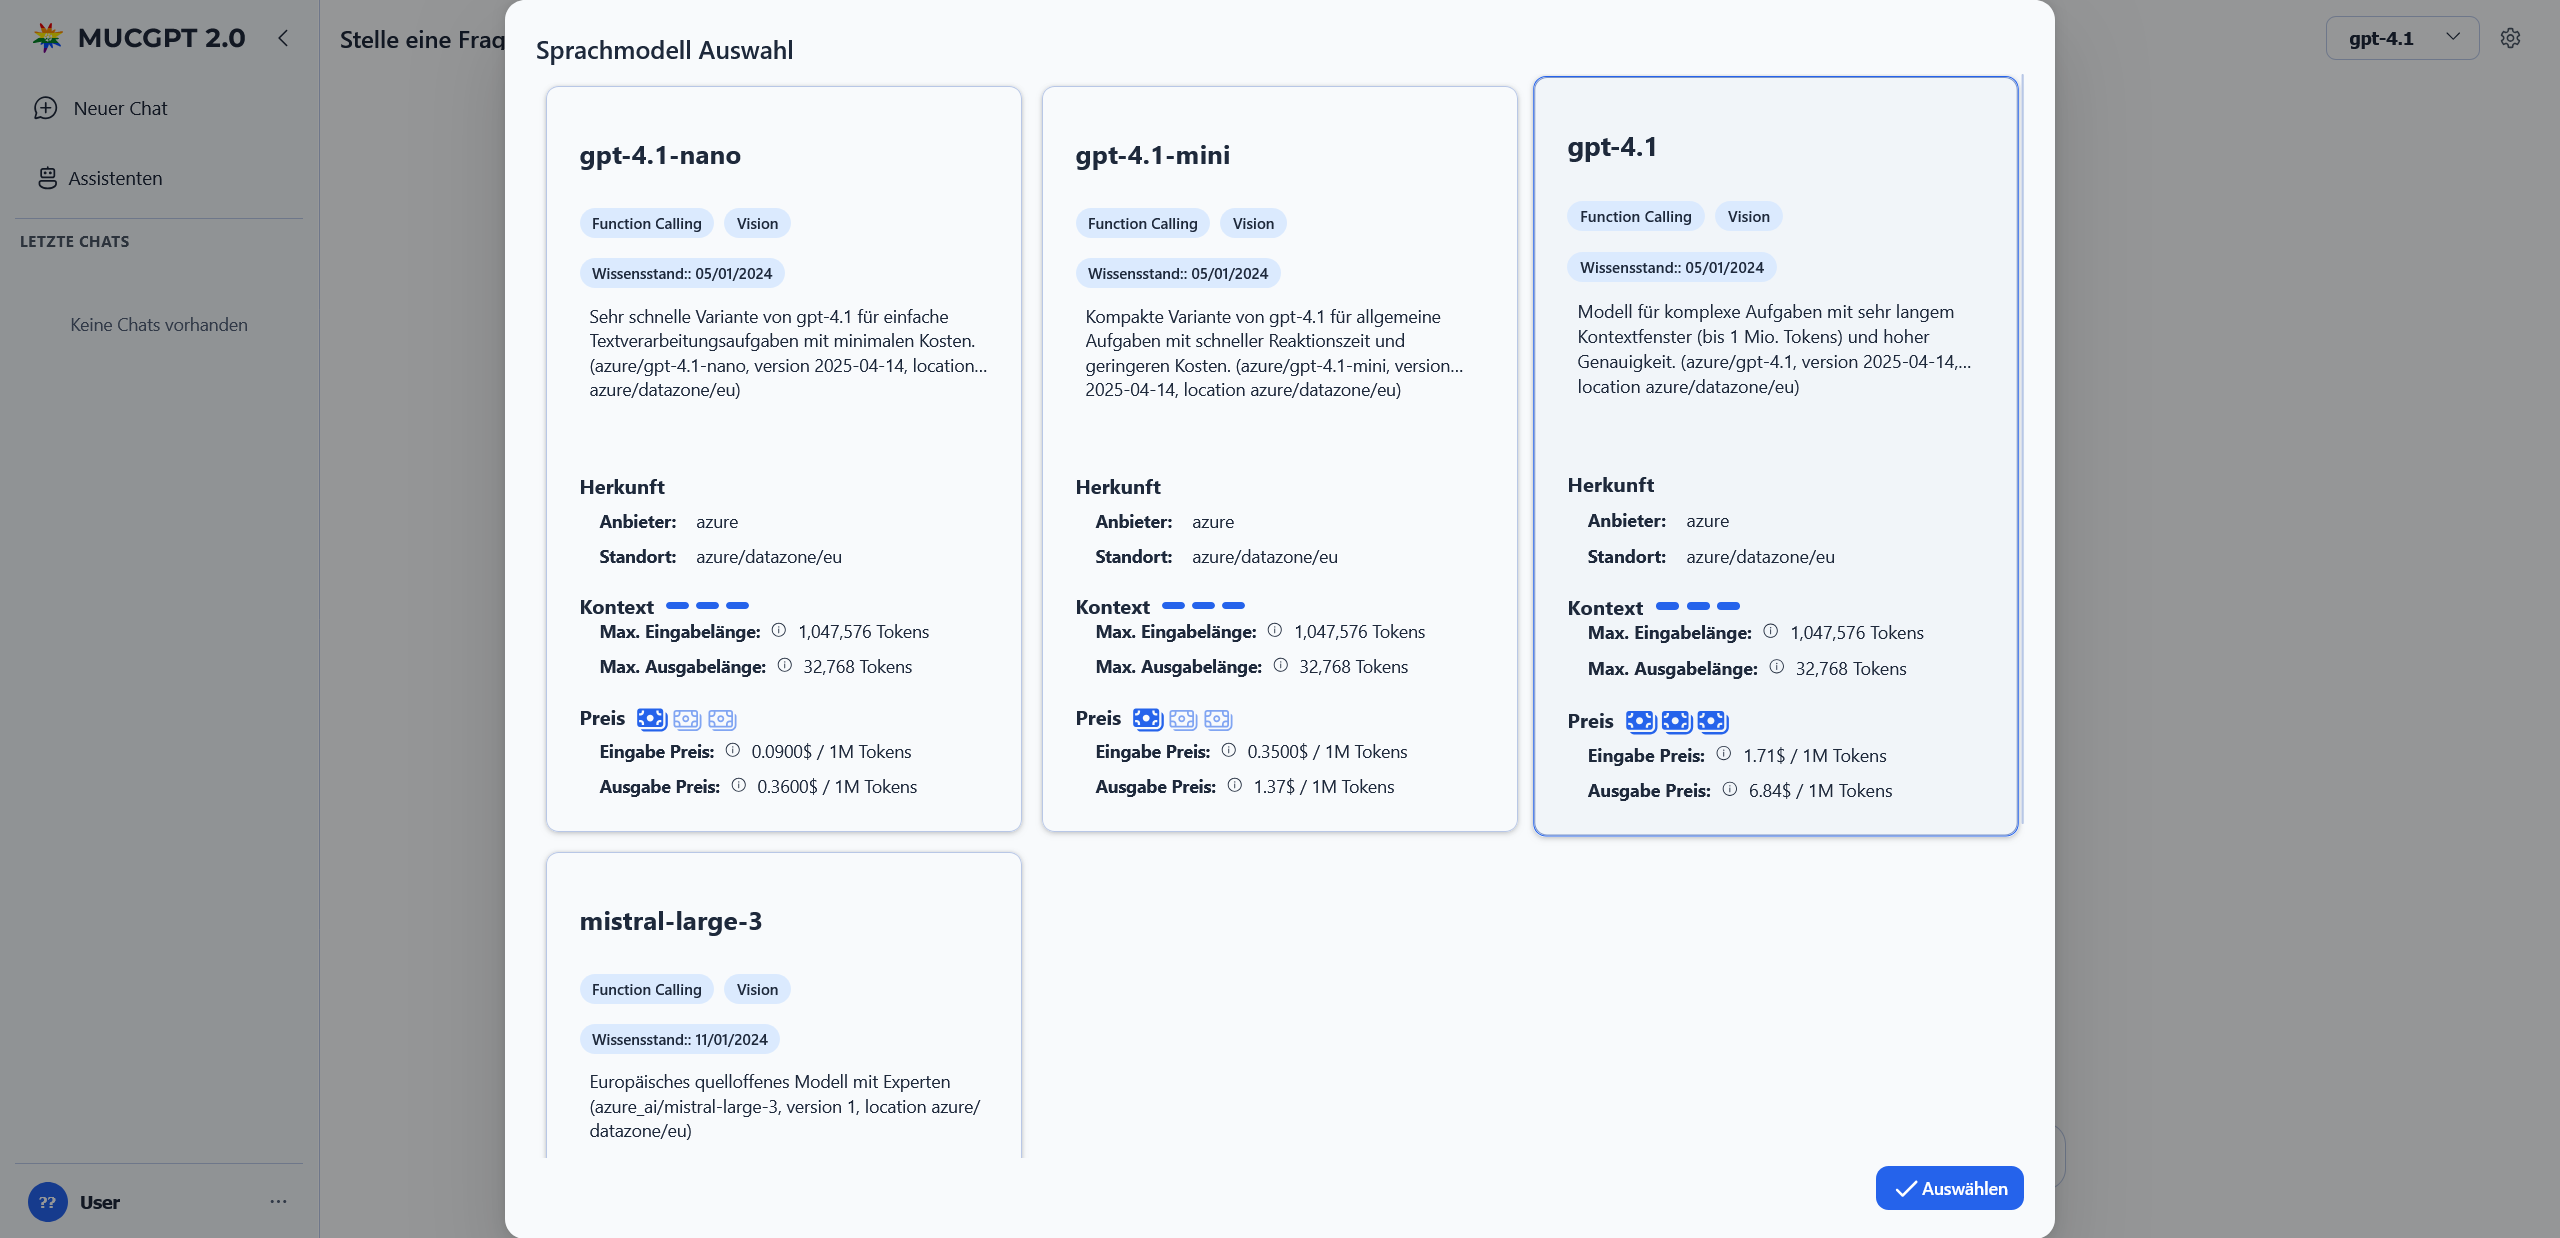Select the mistral-large-3 model card

[783, 1005]
